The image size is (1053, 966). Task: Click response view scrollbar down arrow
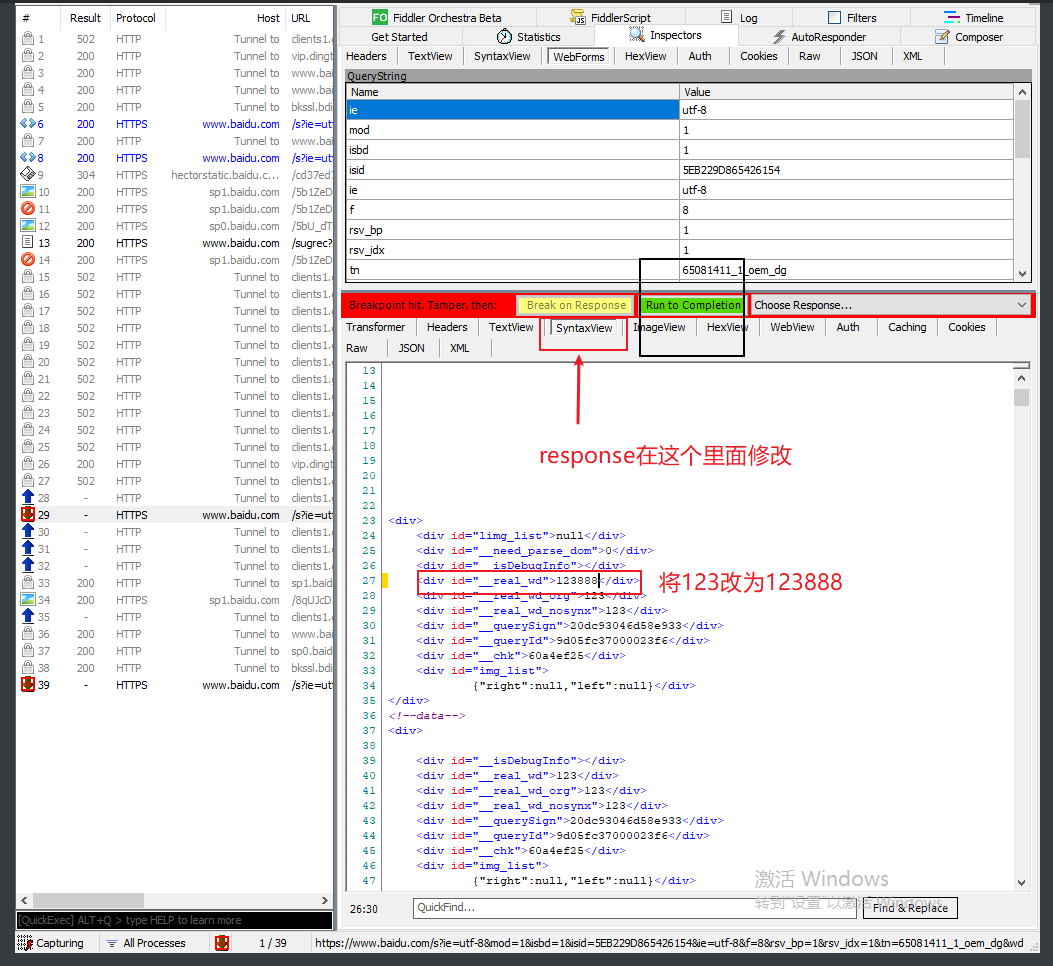tap(1021, 883)
